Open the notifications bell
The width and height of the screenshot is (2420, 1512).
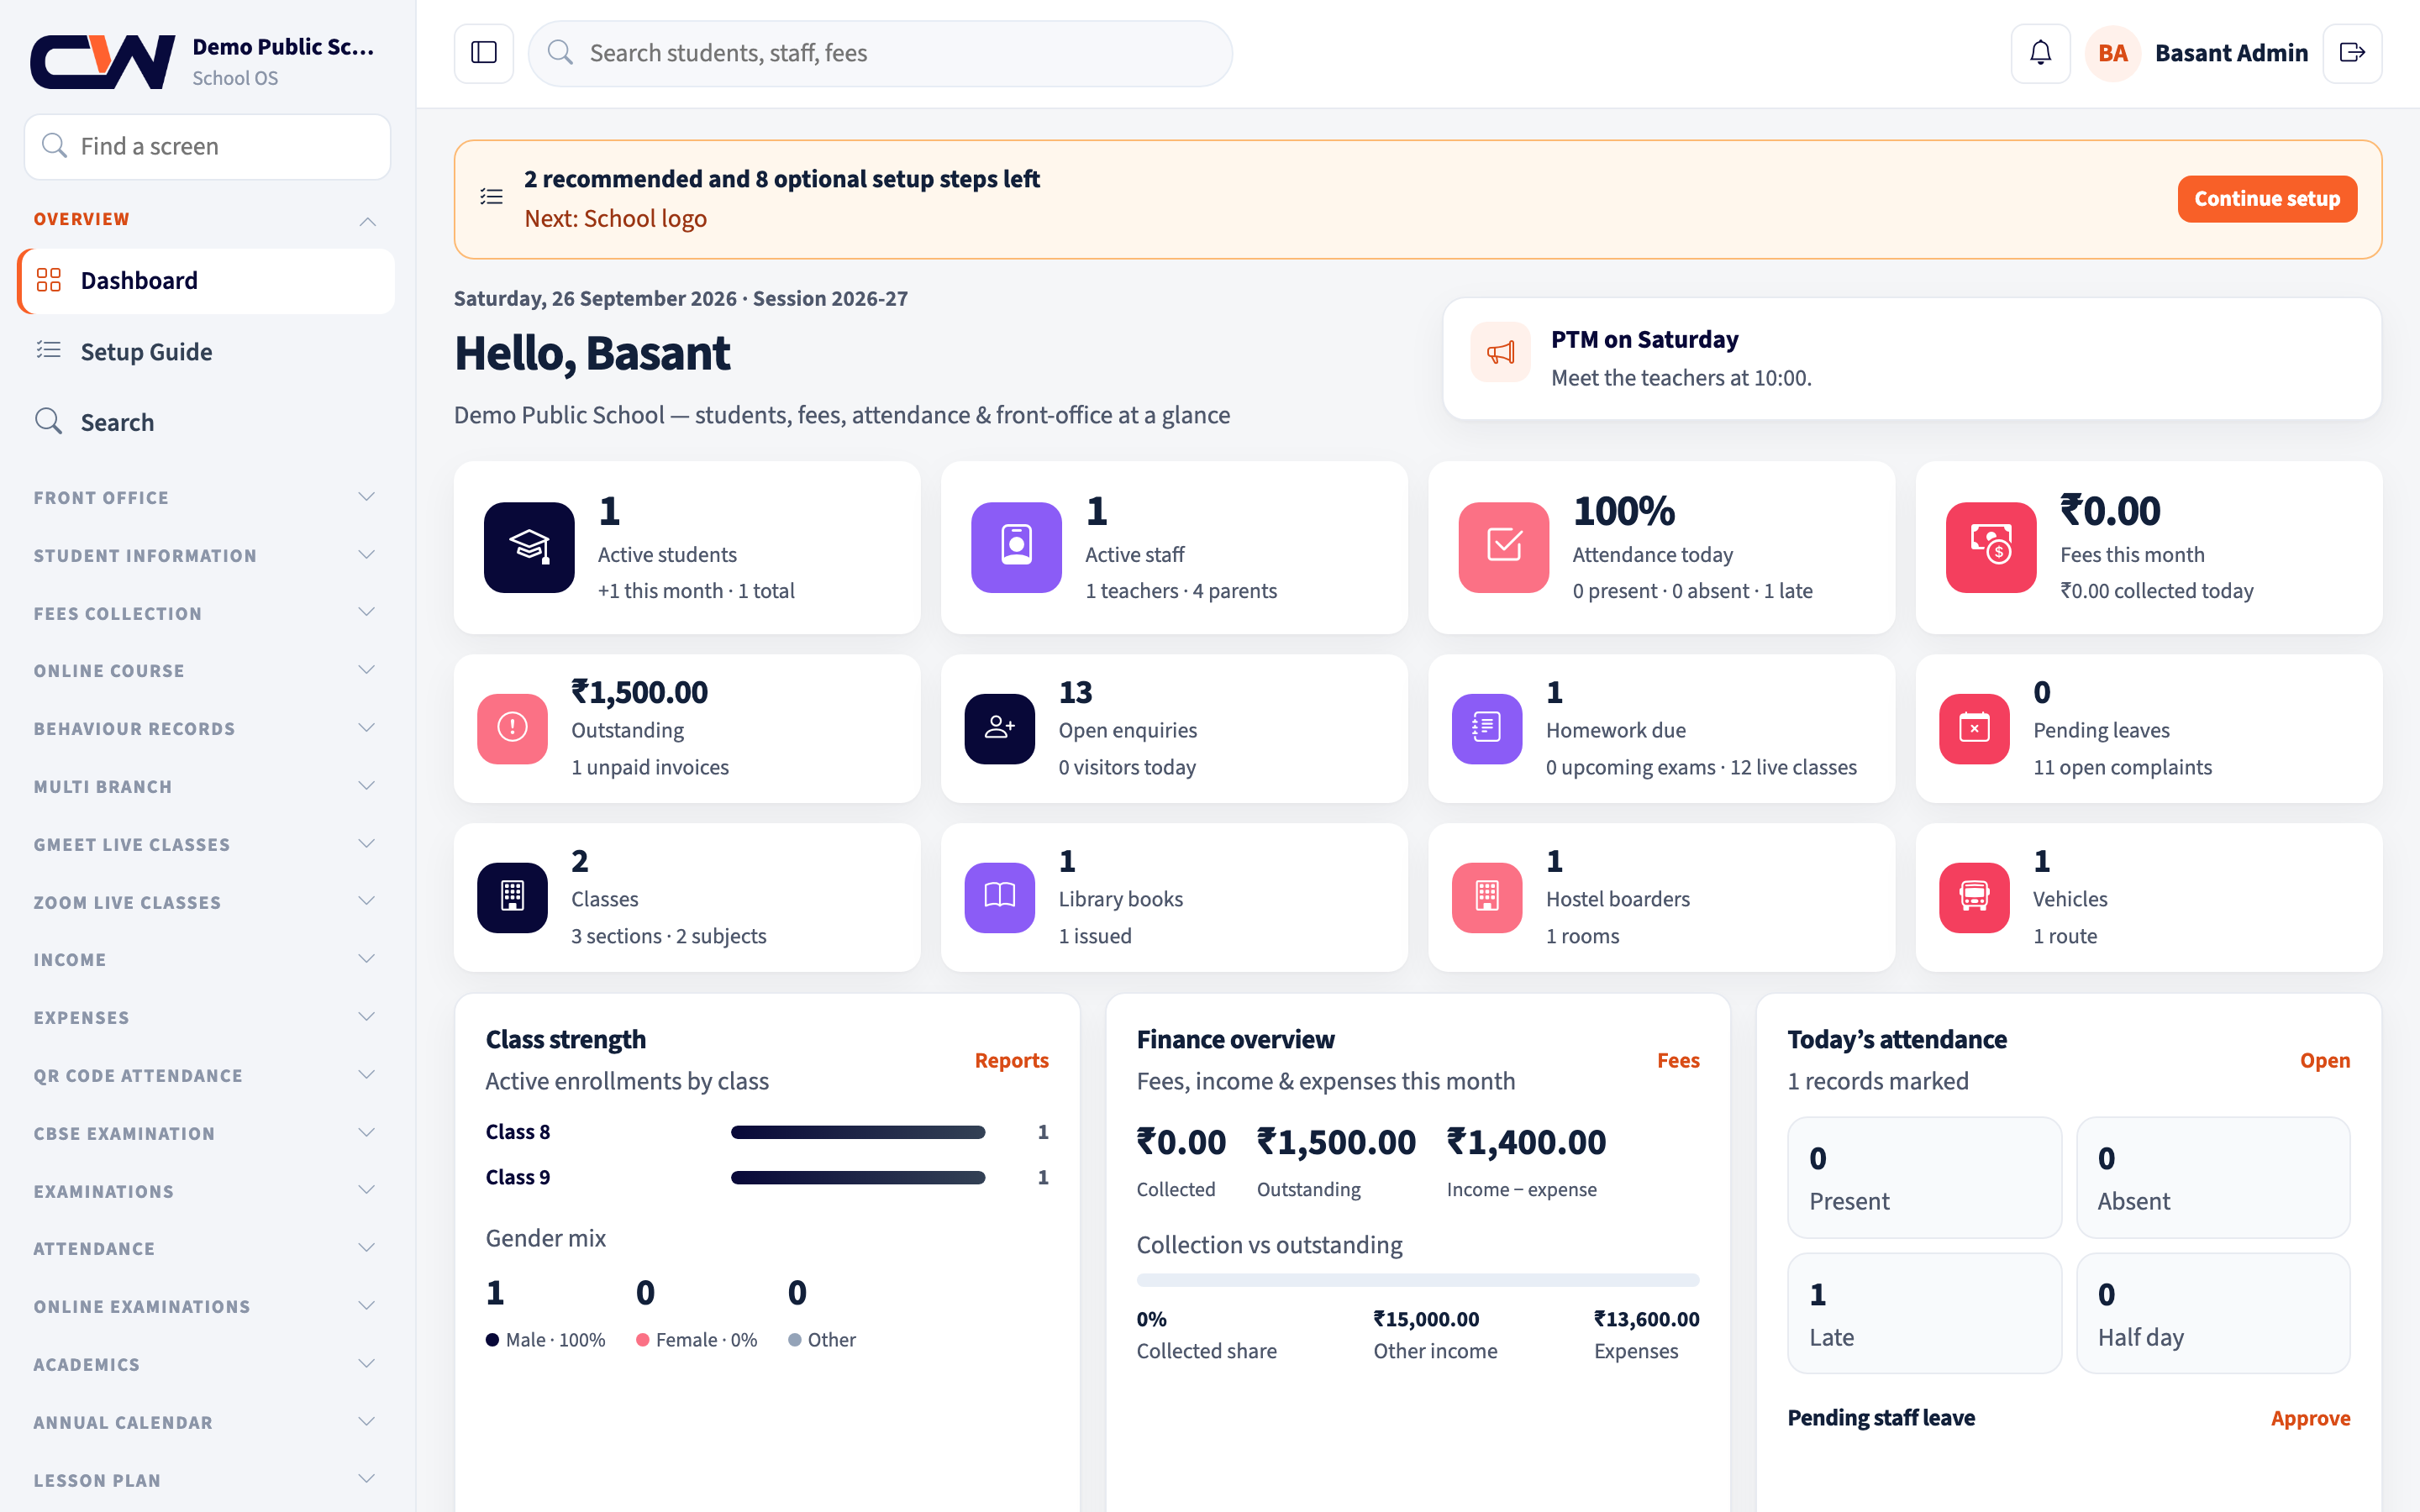click(2040, 53)
